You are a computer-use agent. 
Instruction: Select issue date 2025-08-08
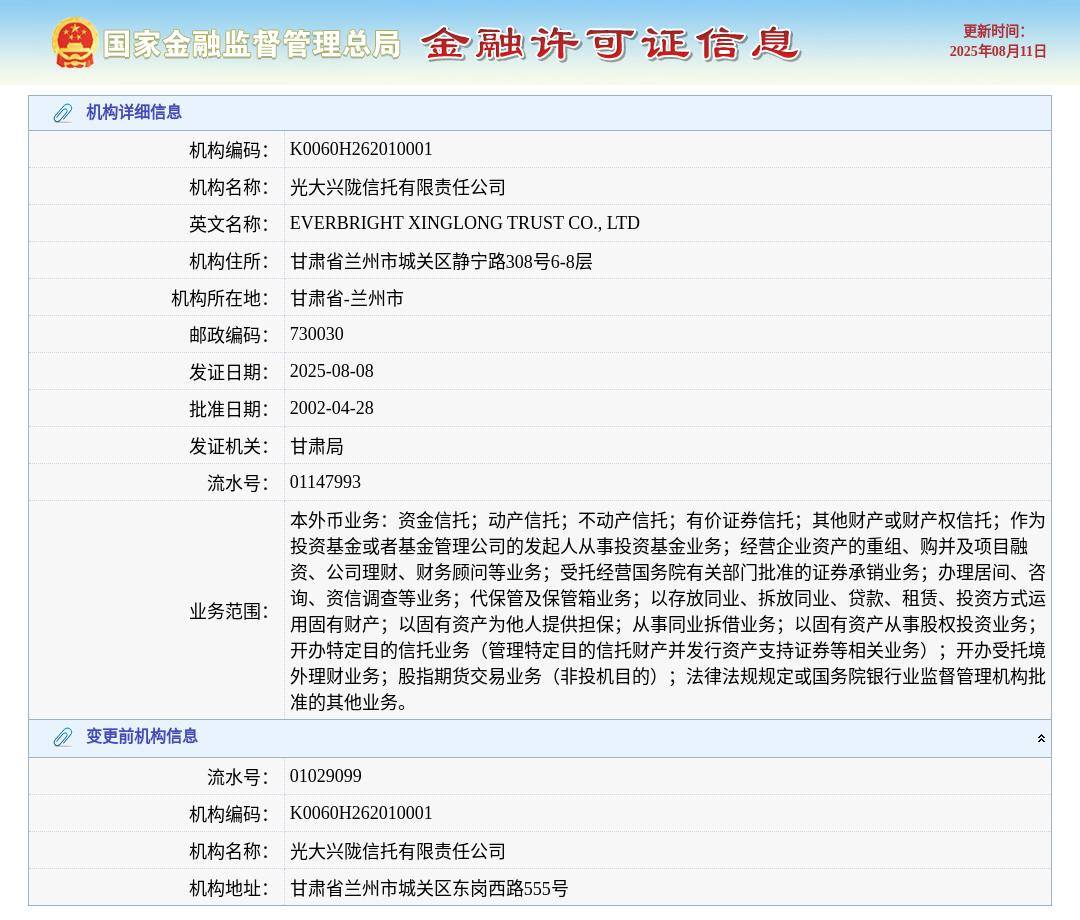pos(331,371)
